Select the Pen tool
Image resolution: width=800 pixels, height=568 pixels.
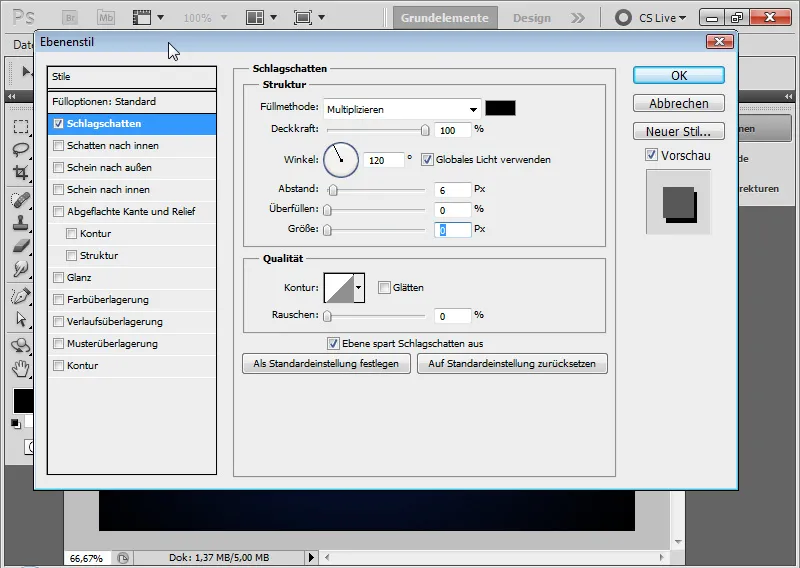pyautogui.click(x=20, y=296)
